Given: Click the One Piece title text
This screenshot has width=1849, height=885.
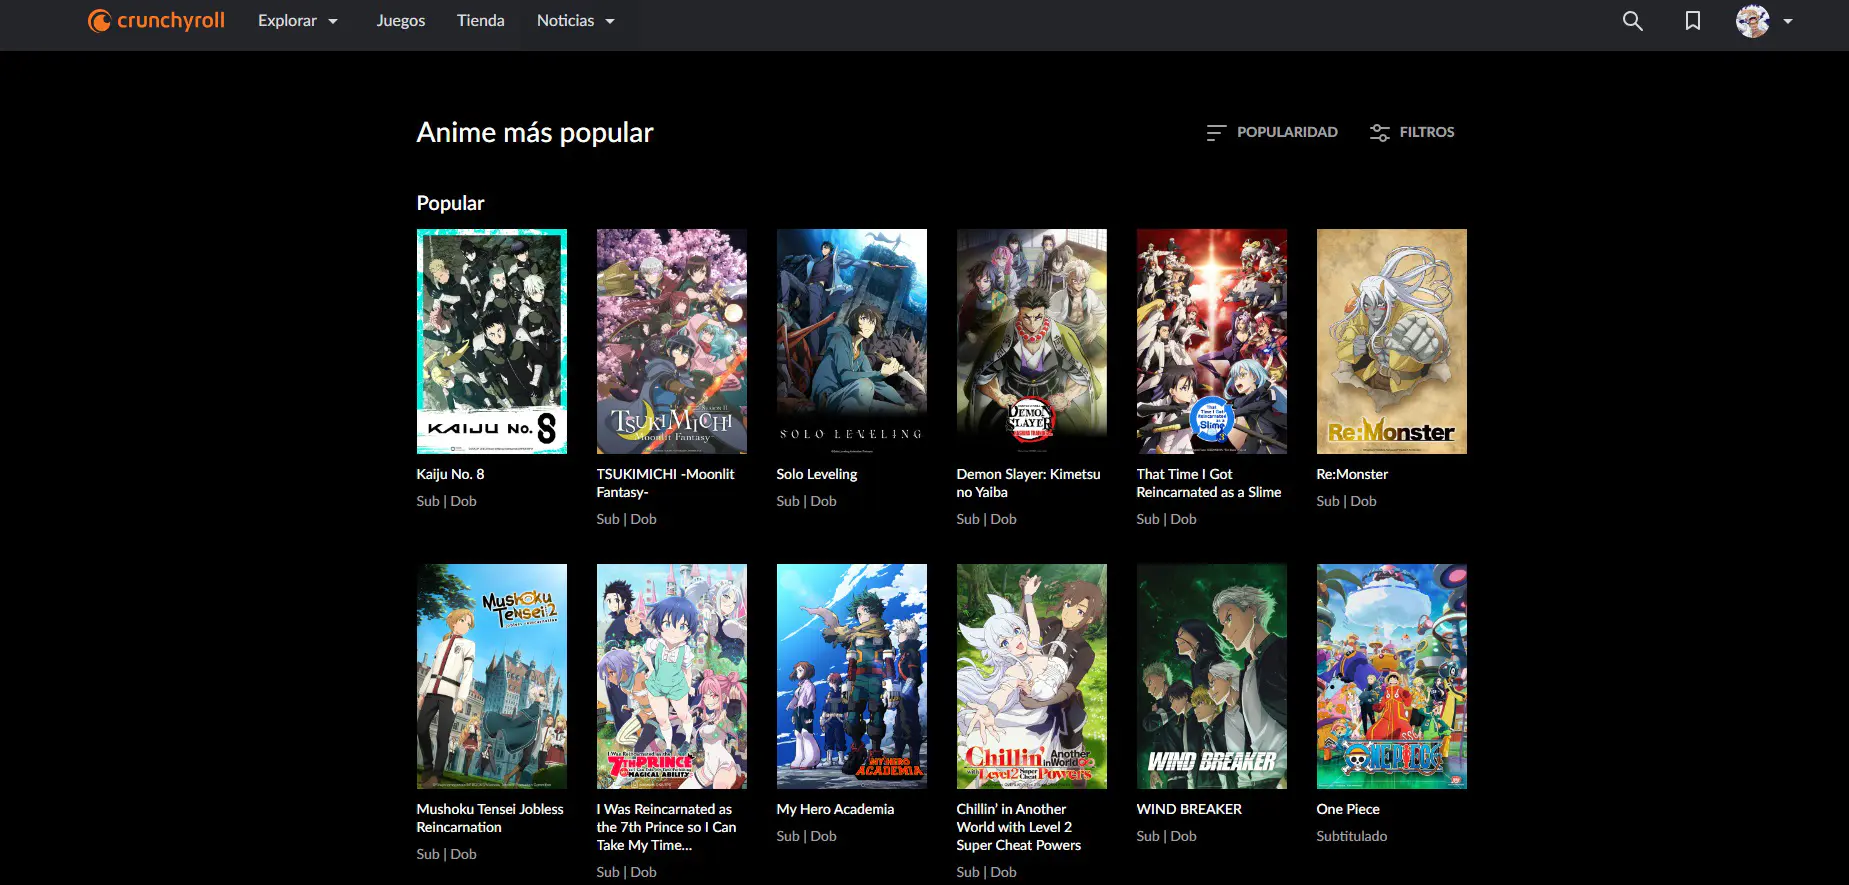Looking at the screenshot, I should pos(1348,809).
